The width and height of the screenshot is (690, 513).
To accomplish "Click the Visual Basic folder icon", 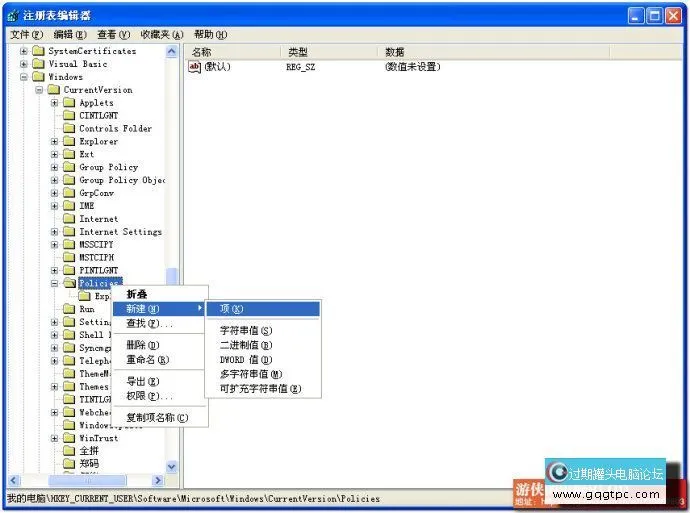I will click(39, 64).
